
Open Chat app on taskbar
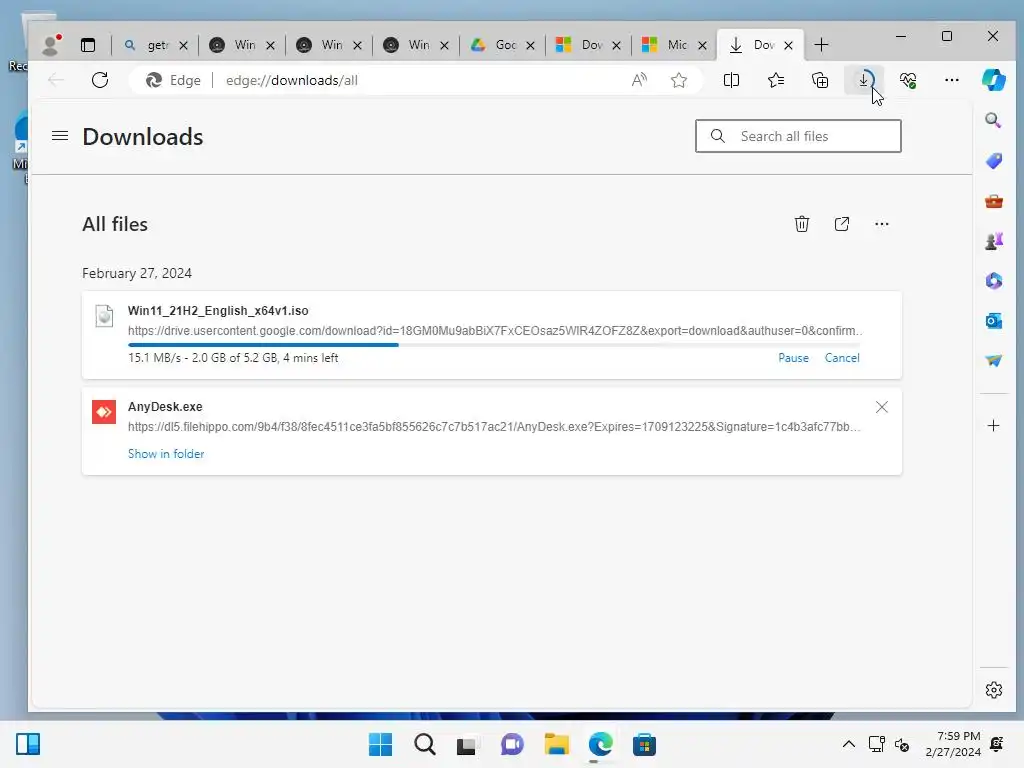pyautogui.click(x=512, y=744)
